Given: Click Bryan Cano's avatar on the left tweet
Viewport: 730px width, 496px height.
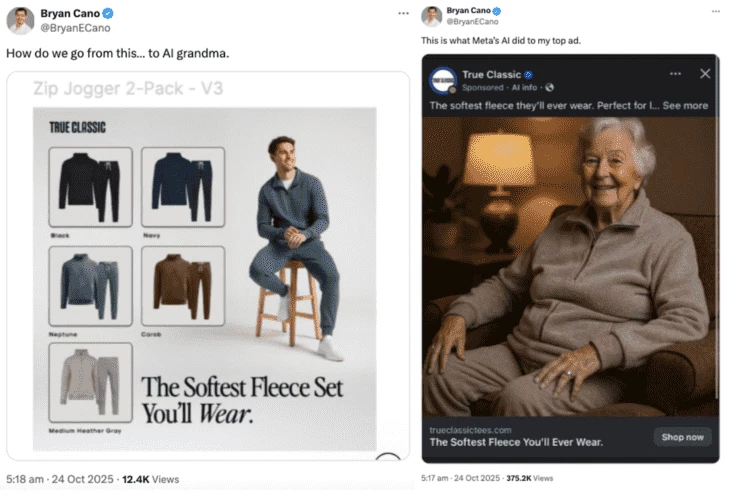Looking at the screenshot, I should 20,20.
